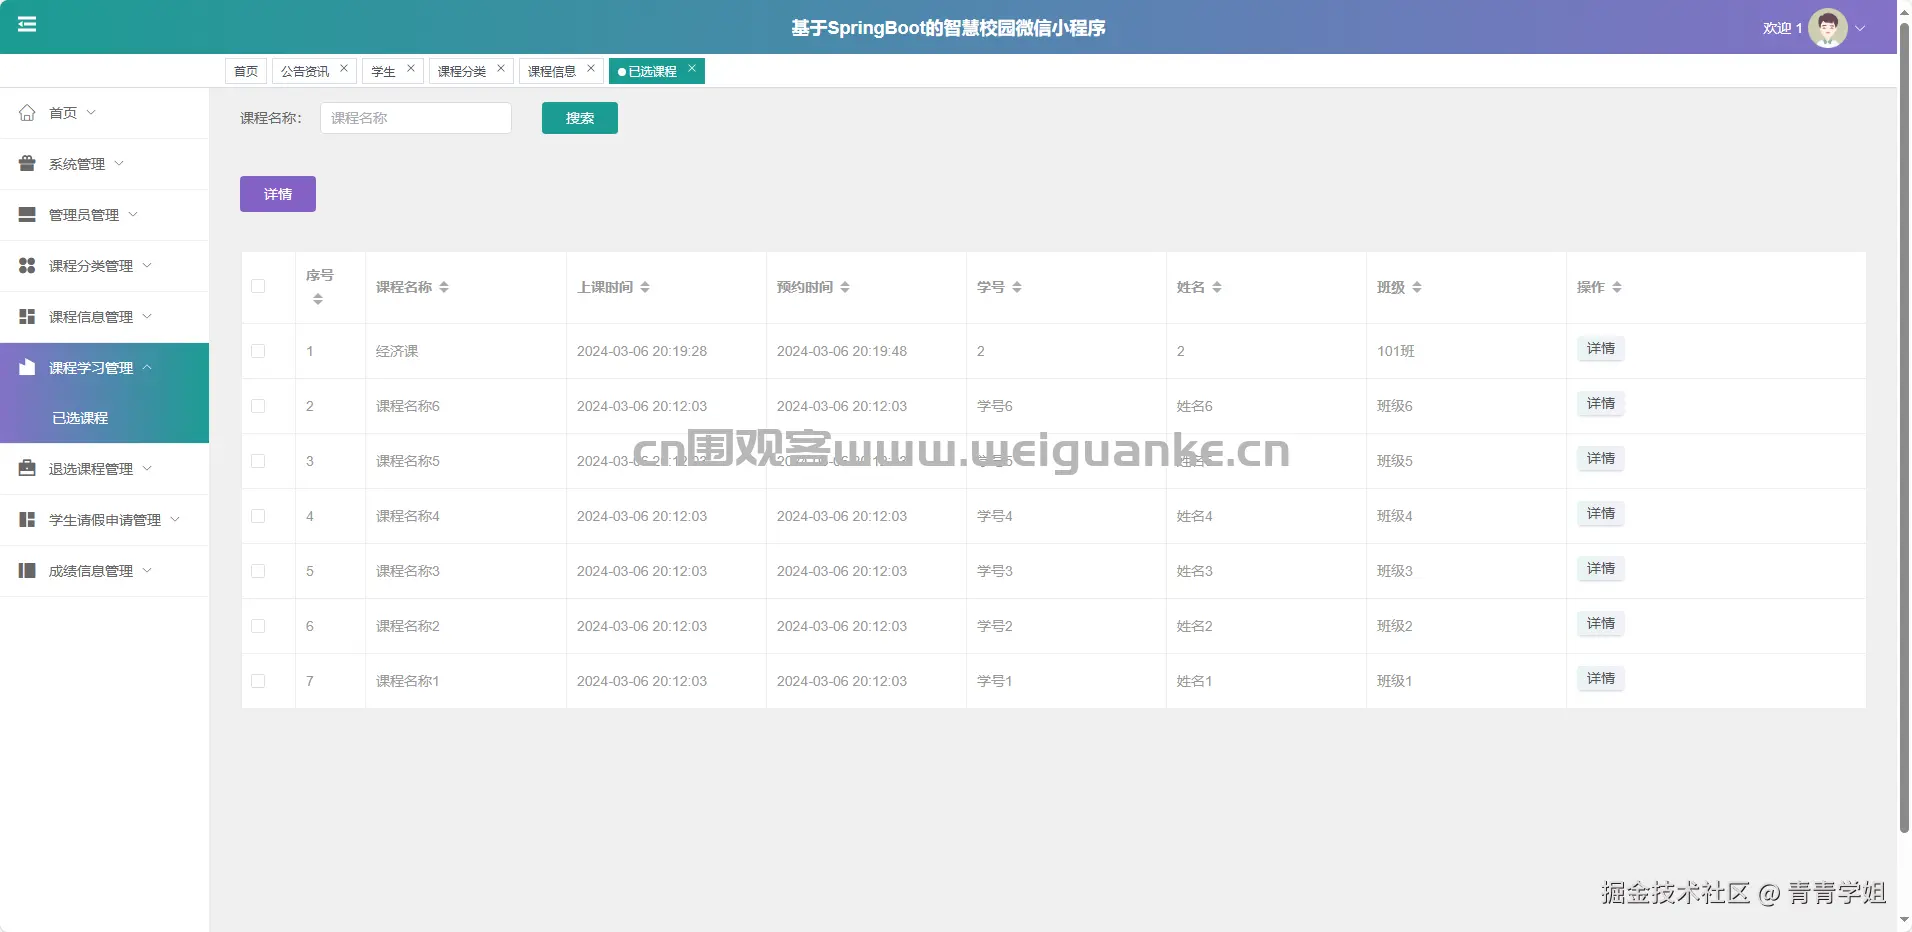Open 详情 for the 课程名称3 row
1912x932 pixels.
1600,568
